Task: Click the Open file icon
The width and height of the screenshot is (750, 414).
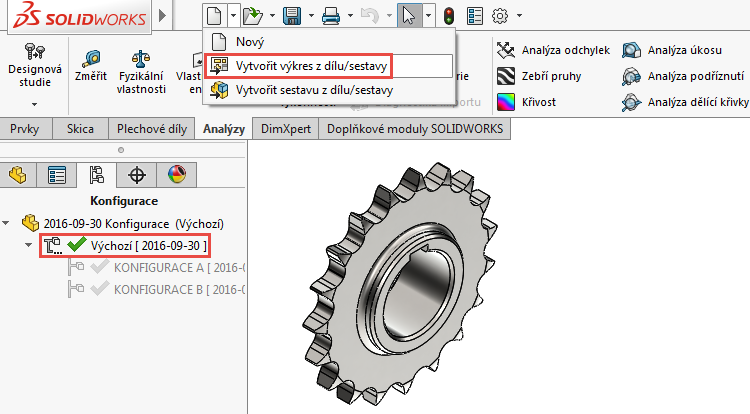Action: click(x=253, y=16)
